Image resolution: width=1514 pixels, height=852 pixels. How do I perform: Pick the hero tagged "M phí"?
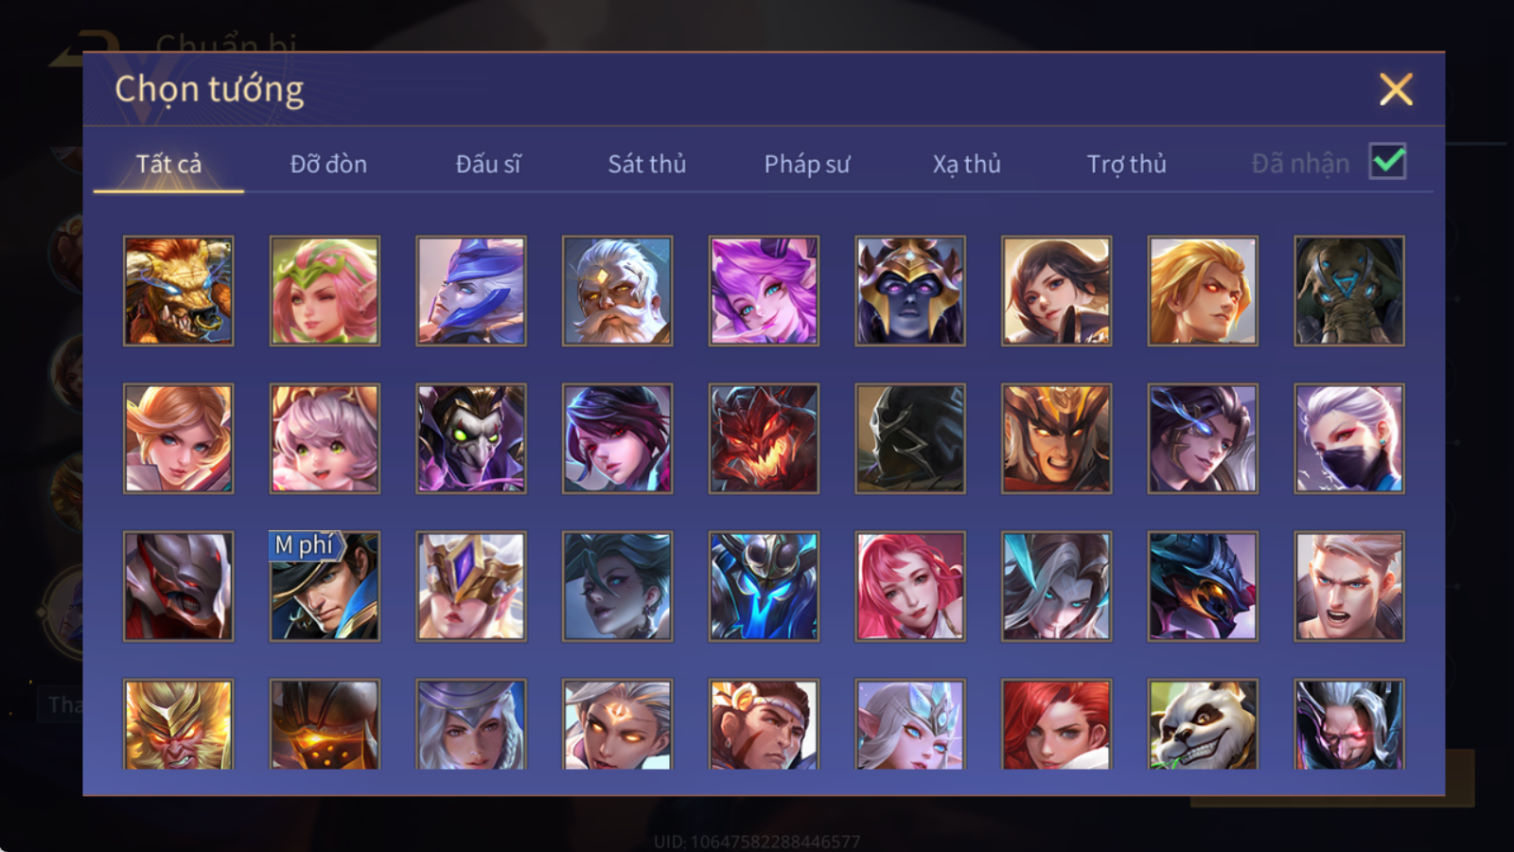coord(325,586)
